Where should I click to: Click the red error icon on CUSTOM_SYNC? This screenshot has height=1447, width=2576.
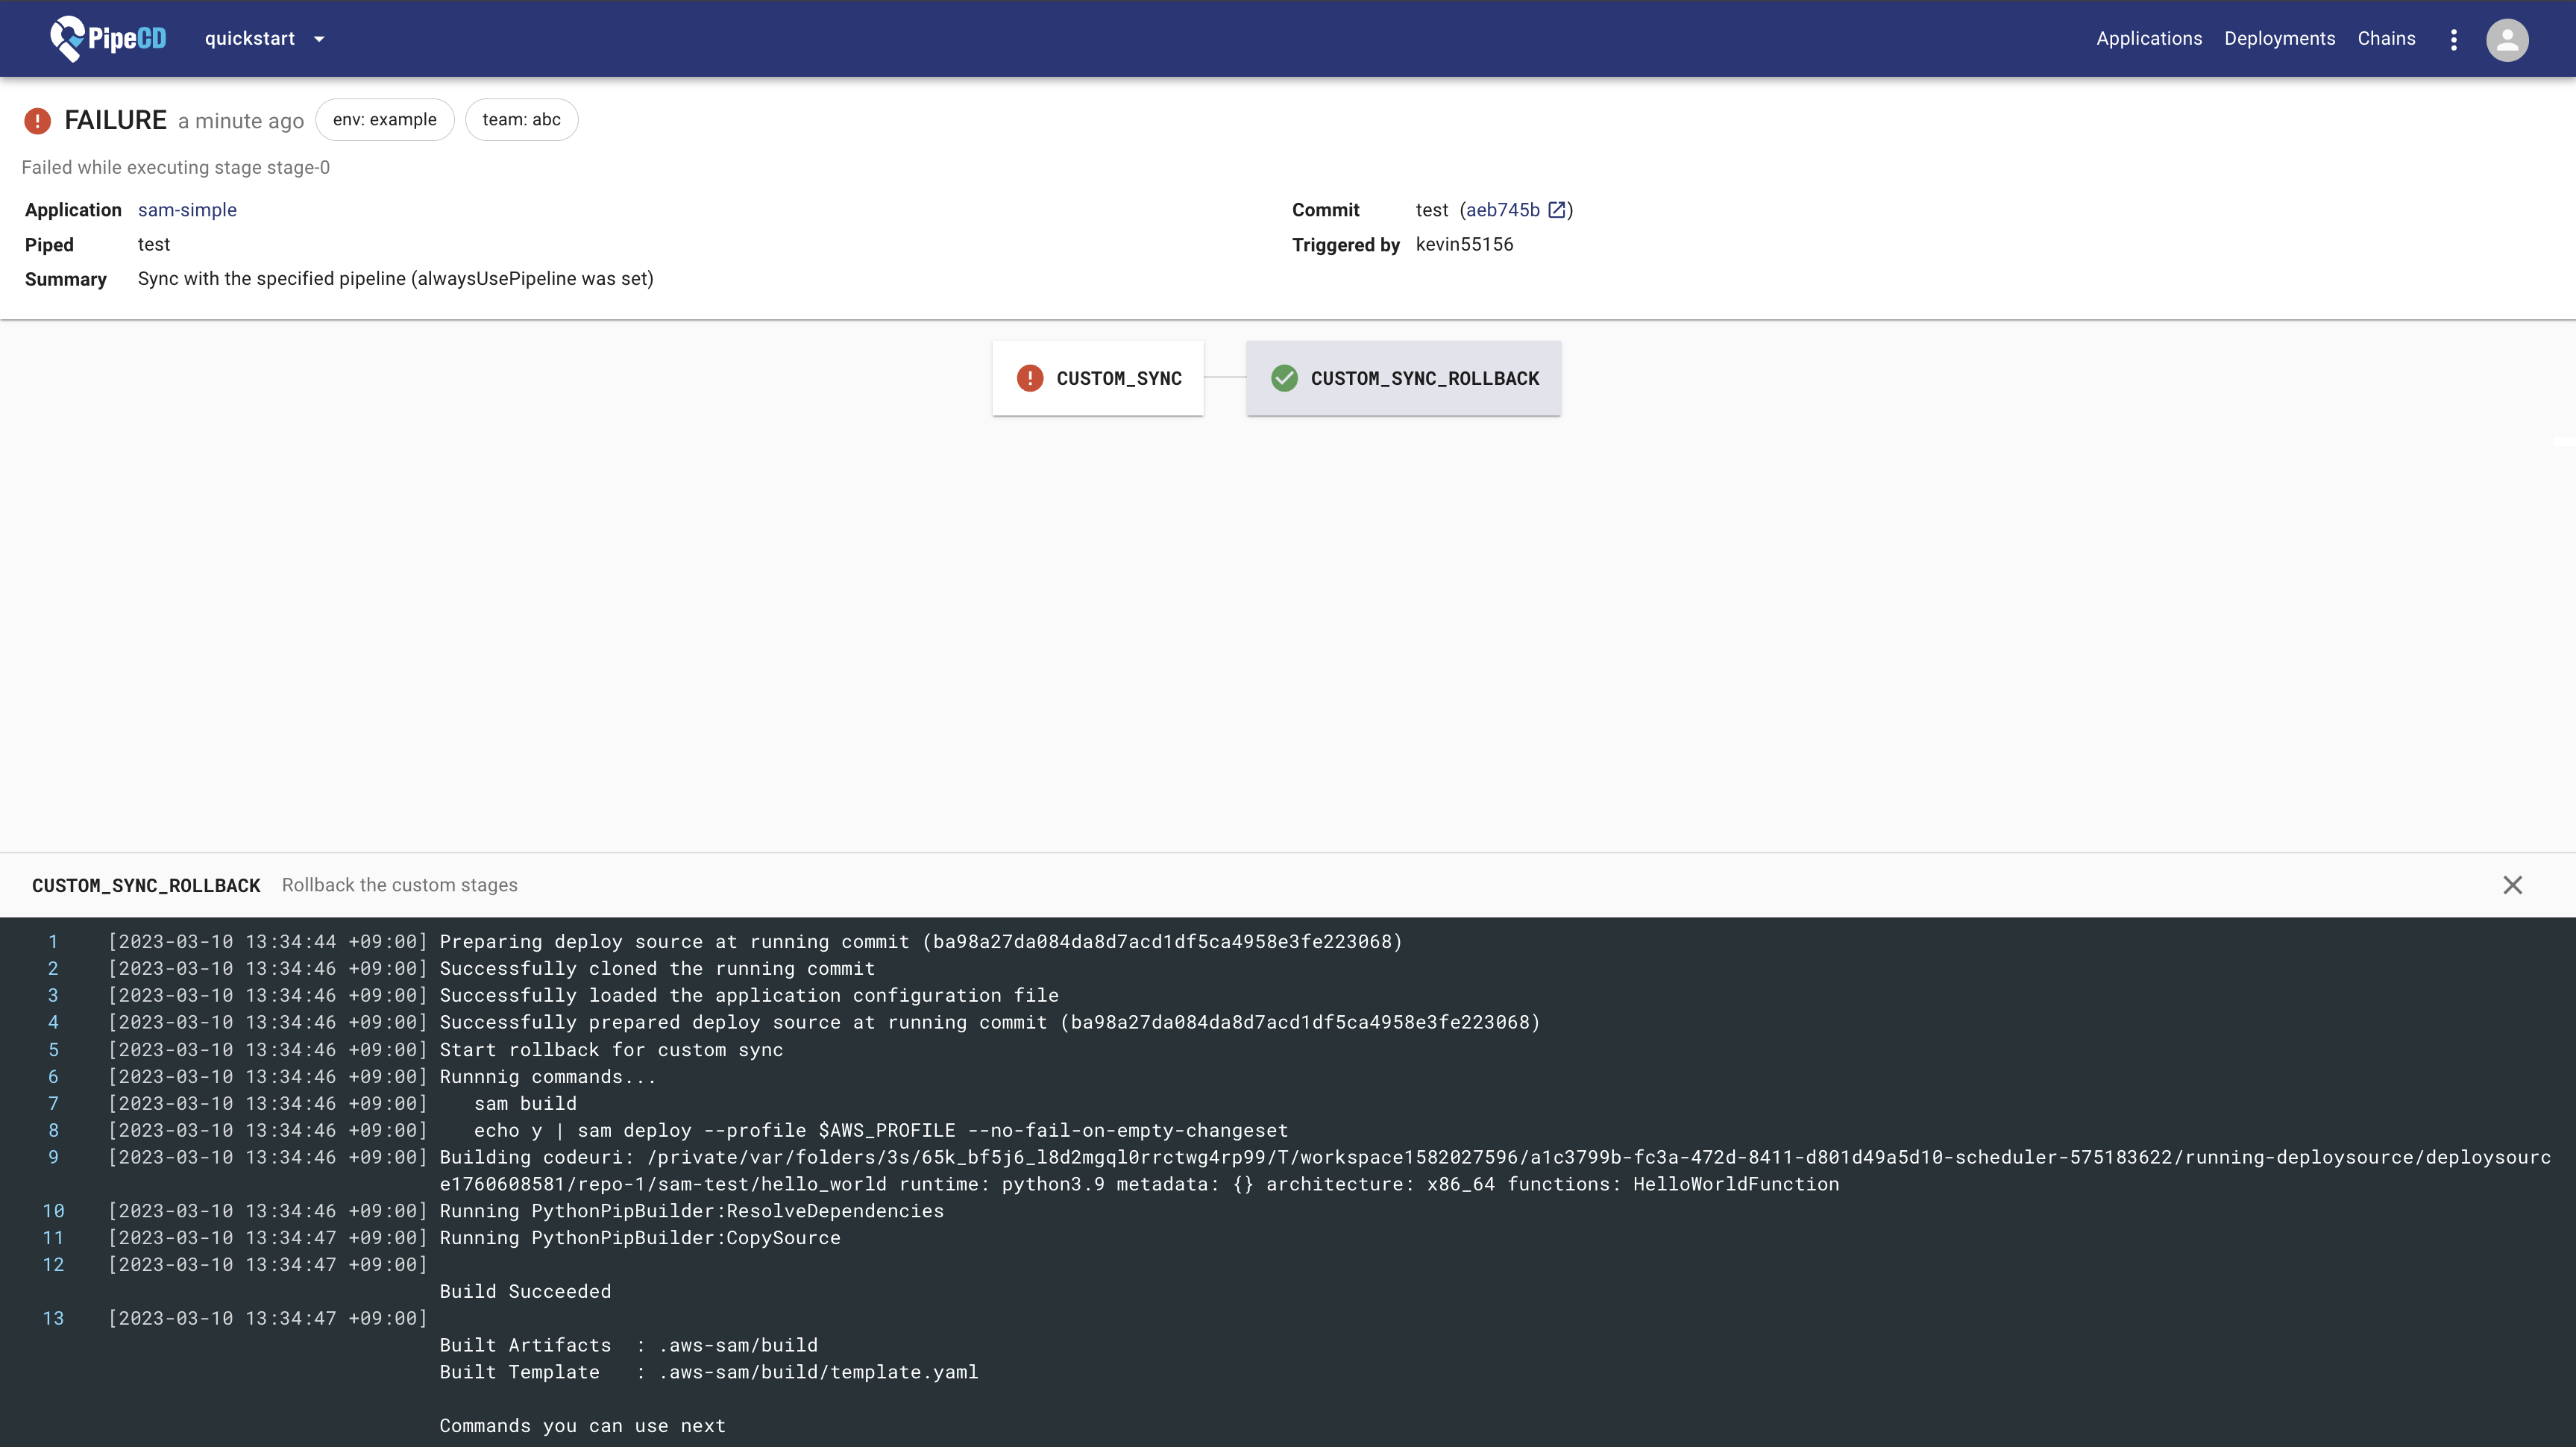(x=1029, y=378)
